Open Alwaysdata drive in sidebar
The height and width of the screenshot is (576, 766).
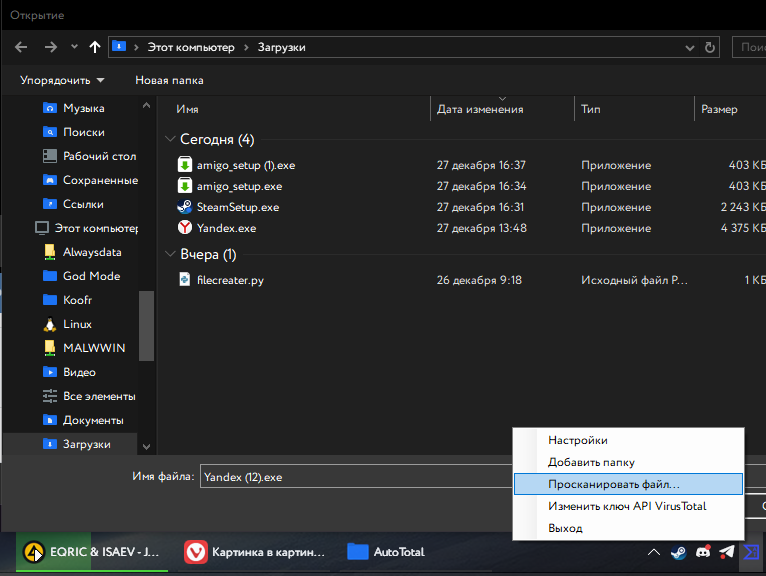(82, 252)
